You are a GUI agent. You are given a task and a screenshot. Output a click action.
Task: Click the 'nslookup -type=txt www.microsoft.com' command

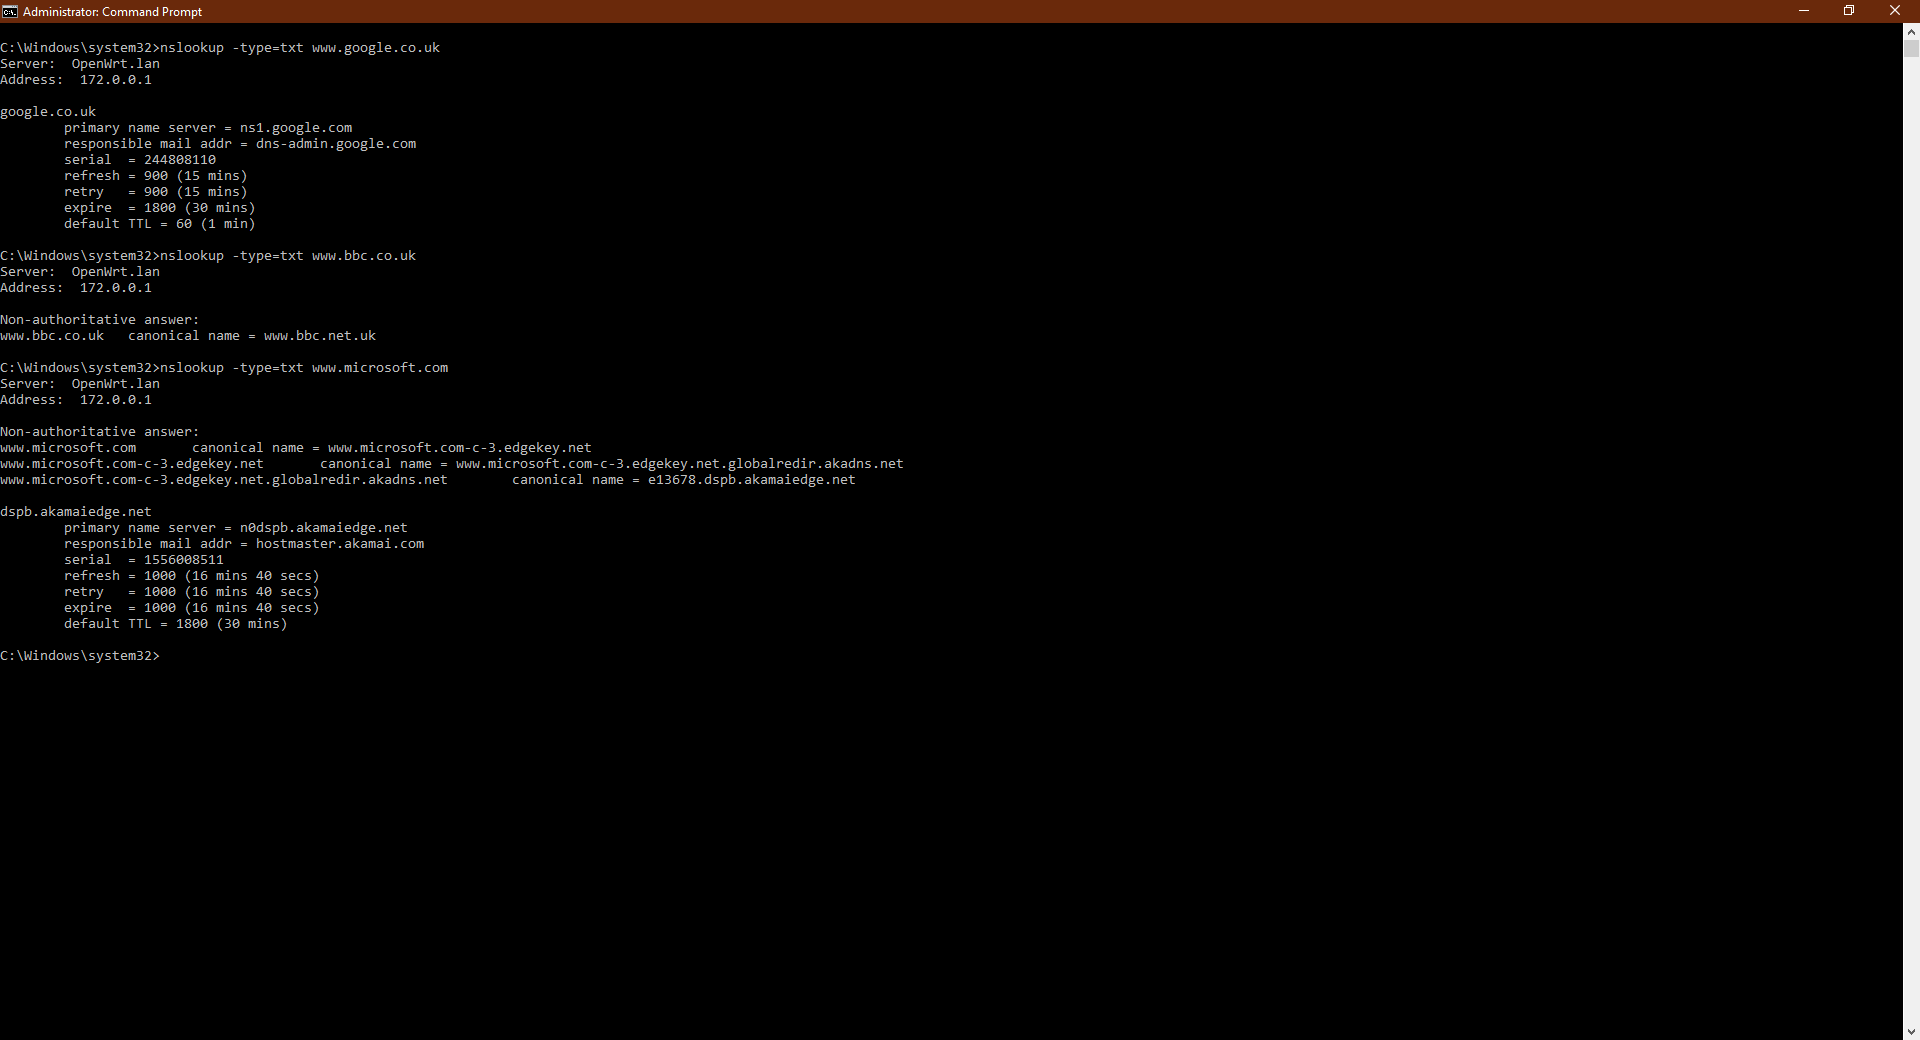(x=304, y=368)
